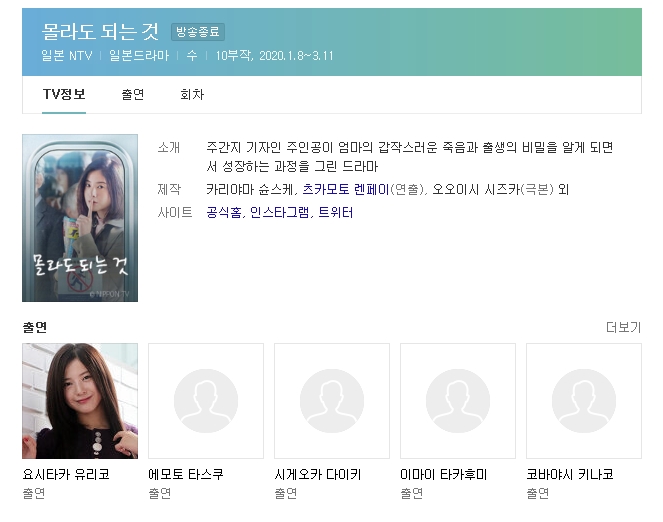The image size is (663, 522).
Task: Click the 방송종료 status badge
Action: coord(198,32)
